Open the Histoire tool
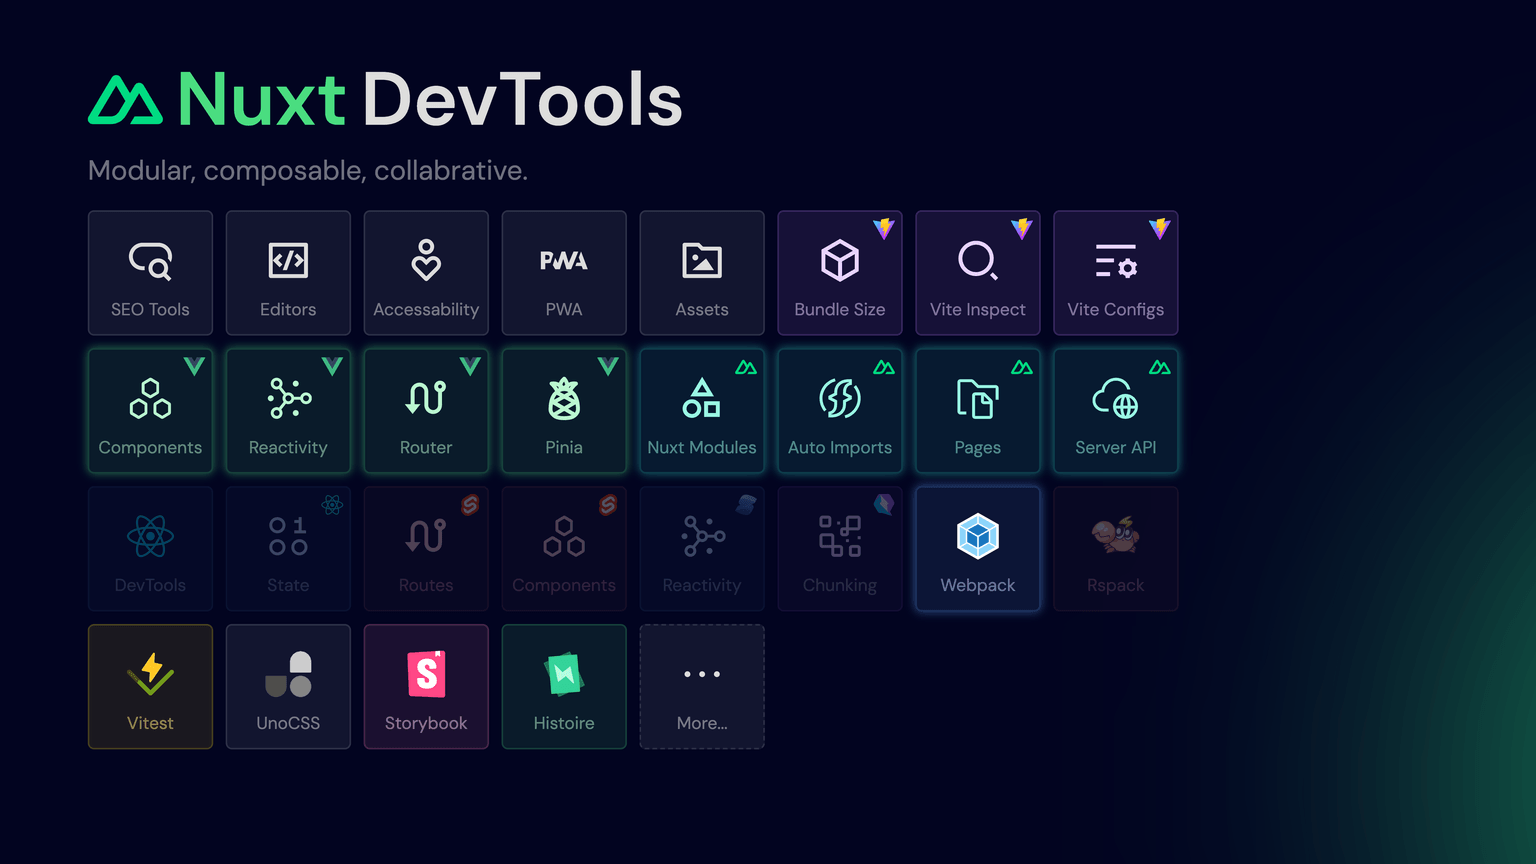 pyautogui.click(x=564, y=686)
